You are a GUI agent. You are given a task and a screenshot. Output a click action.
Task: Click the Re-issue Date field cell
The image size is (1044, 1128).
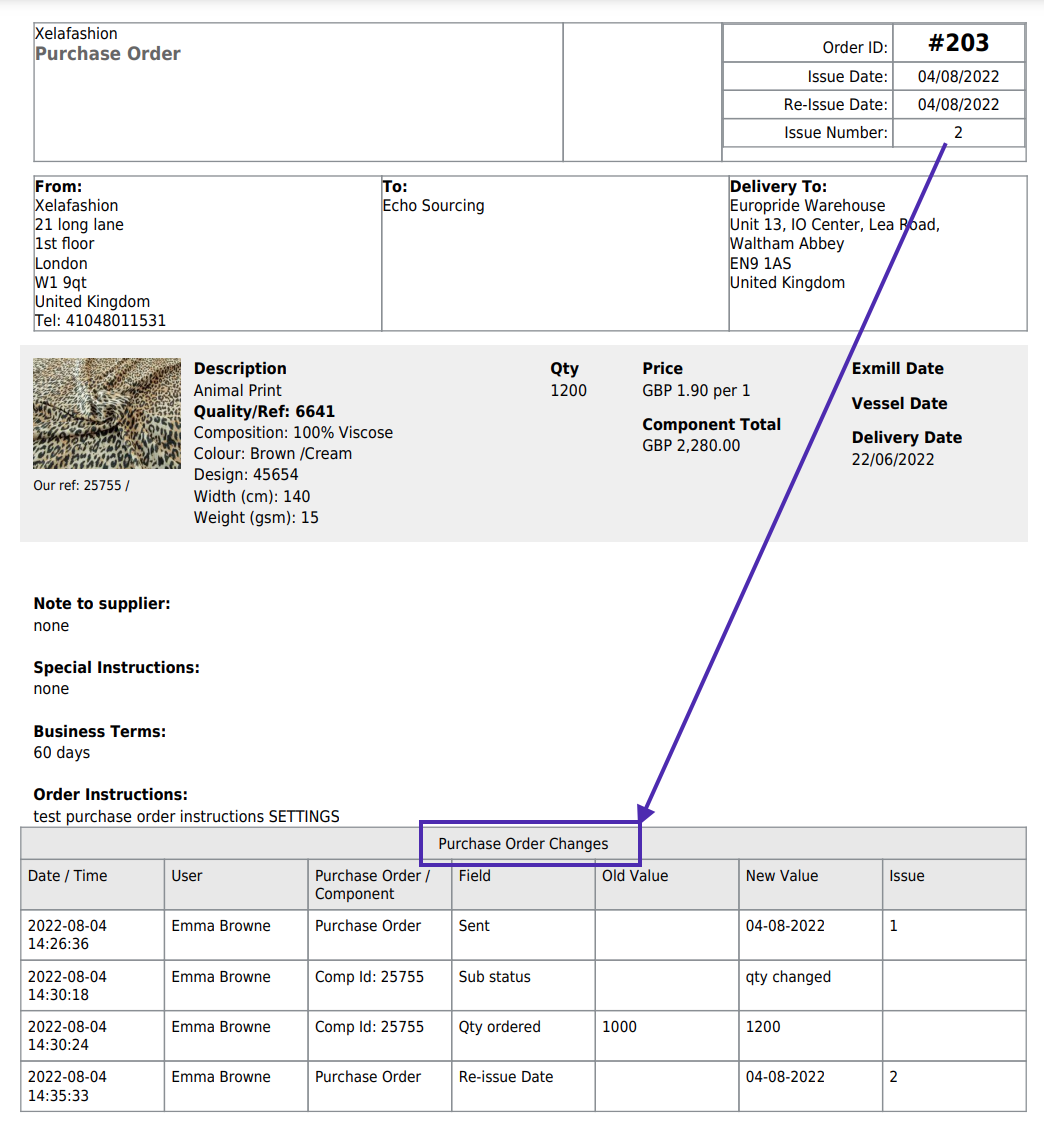(505, 1077)
